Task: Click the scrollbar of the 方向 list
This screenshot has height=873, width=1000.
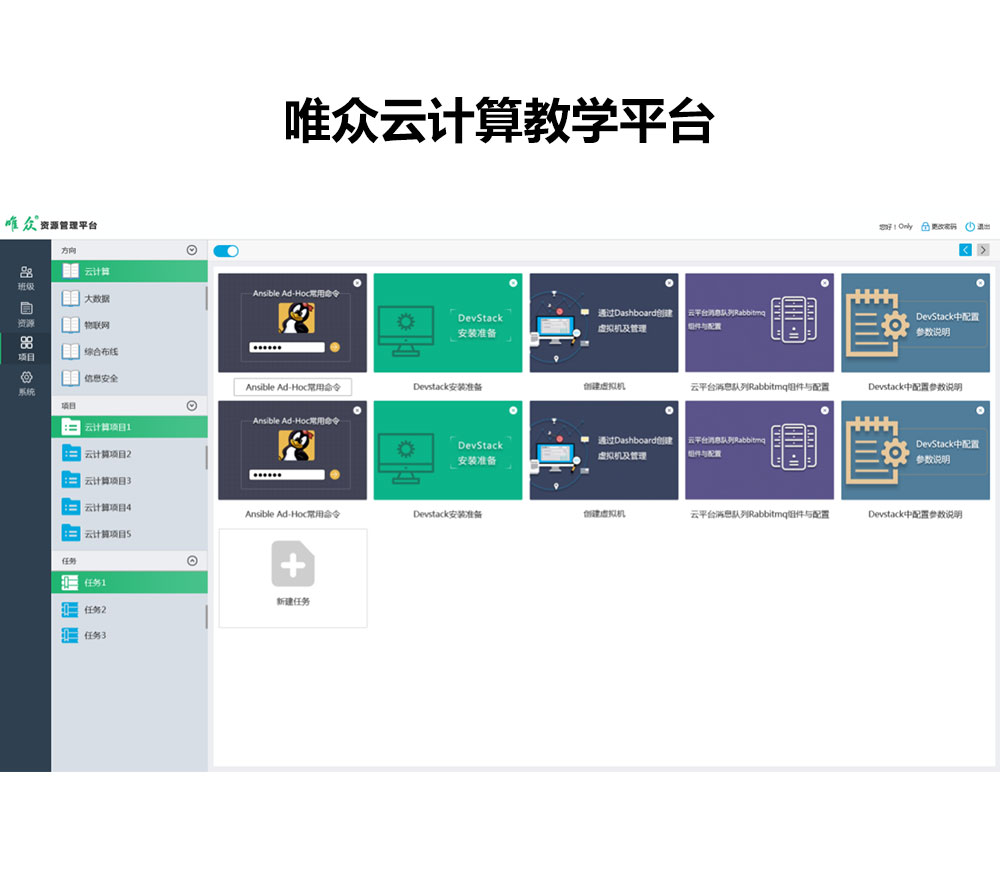Action: 206,298
